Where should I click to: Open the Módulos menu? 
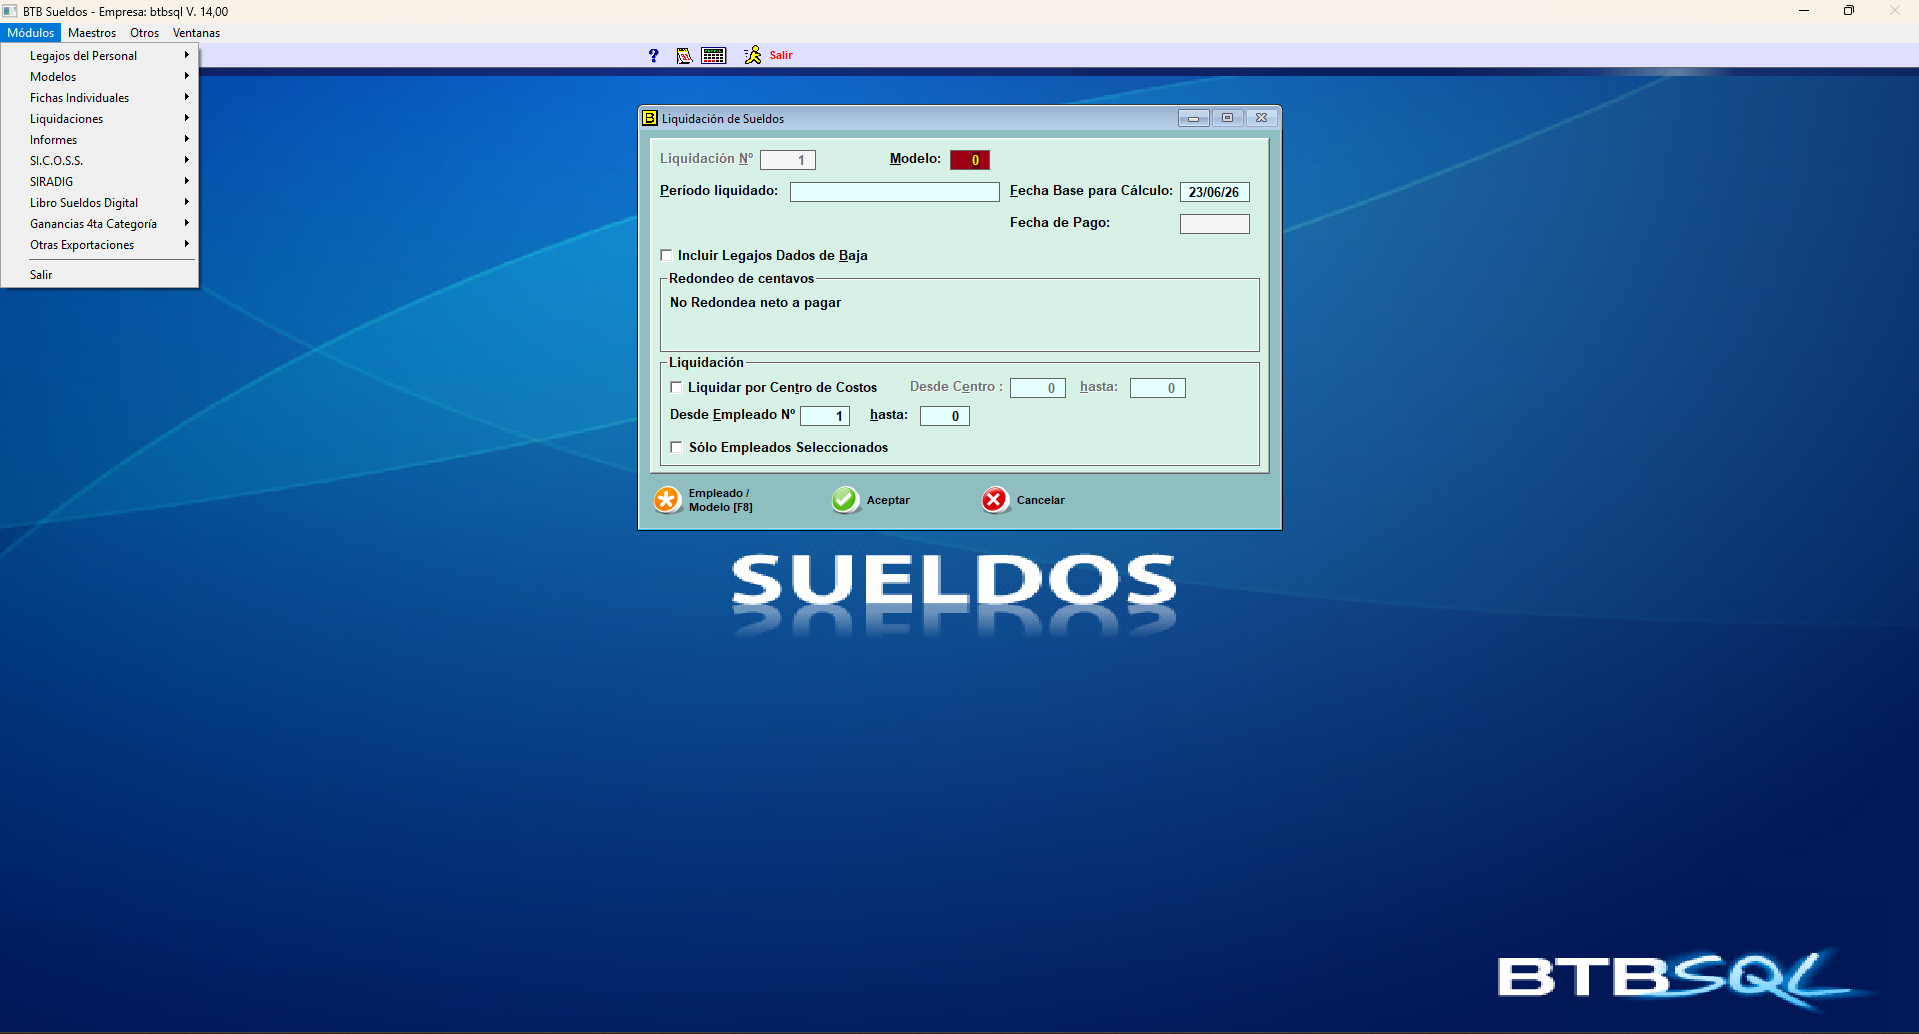[31, 33]
